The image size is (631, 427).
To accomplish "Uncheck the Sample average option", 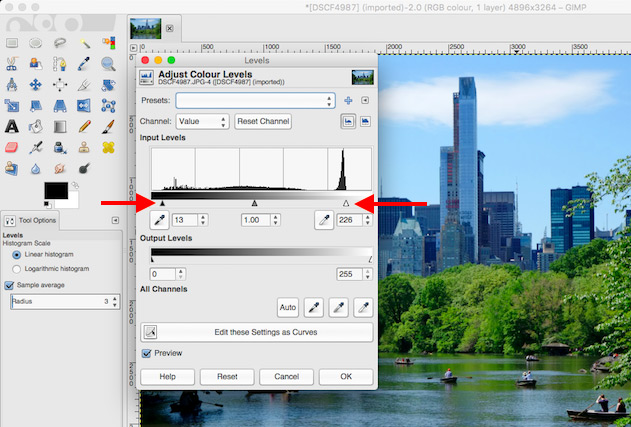I will pyautogui.click(x=10, y=285).
